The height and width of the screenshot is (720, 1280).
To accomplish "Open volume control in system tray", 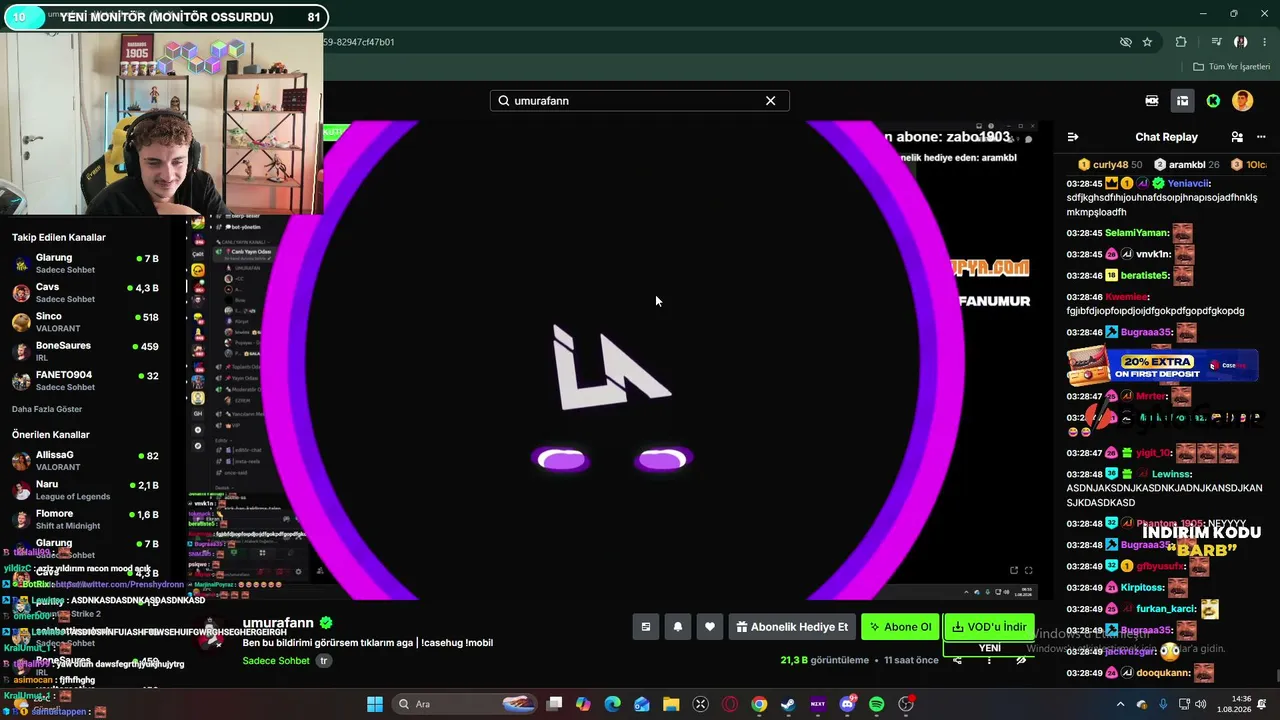I will point(1200,704).
